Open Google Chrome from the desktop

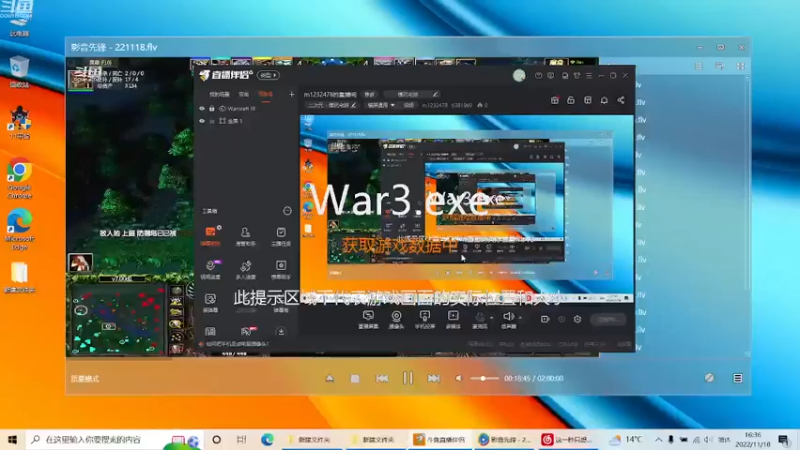point(19,178)
